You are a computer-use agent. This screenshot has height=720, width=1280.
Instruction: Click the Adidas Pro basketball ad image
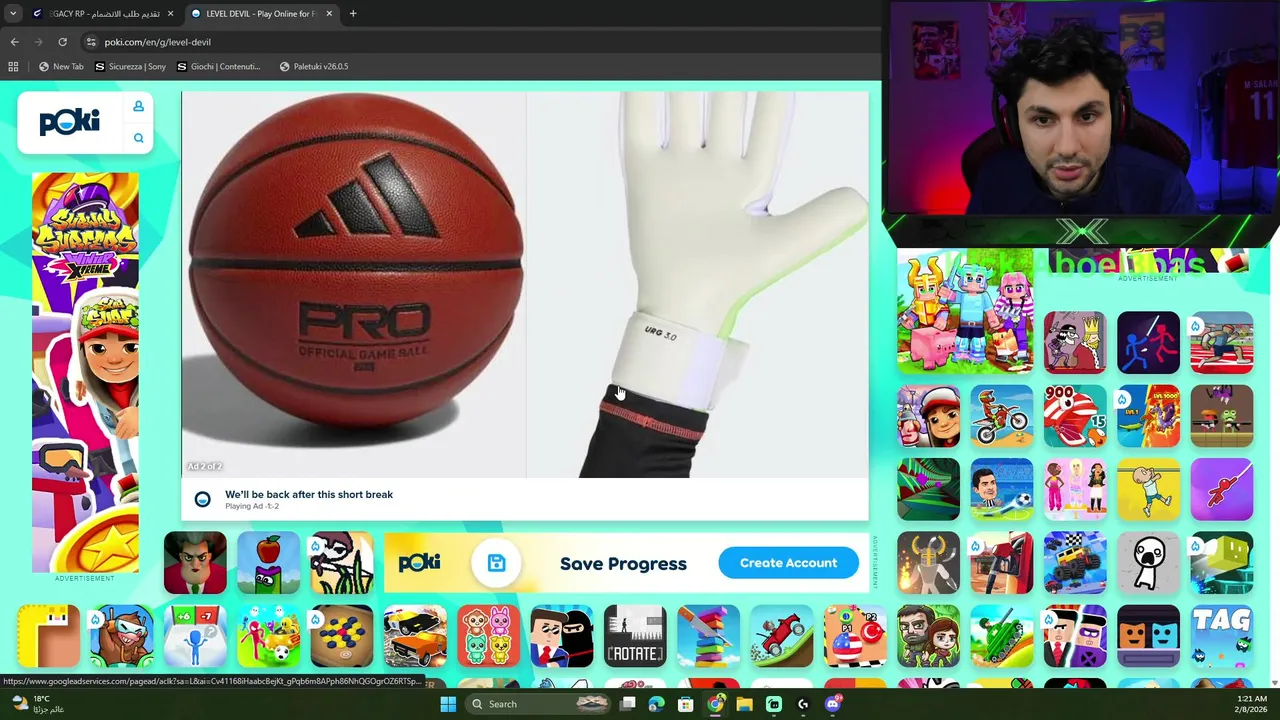coord(353,285)
